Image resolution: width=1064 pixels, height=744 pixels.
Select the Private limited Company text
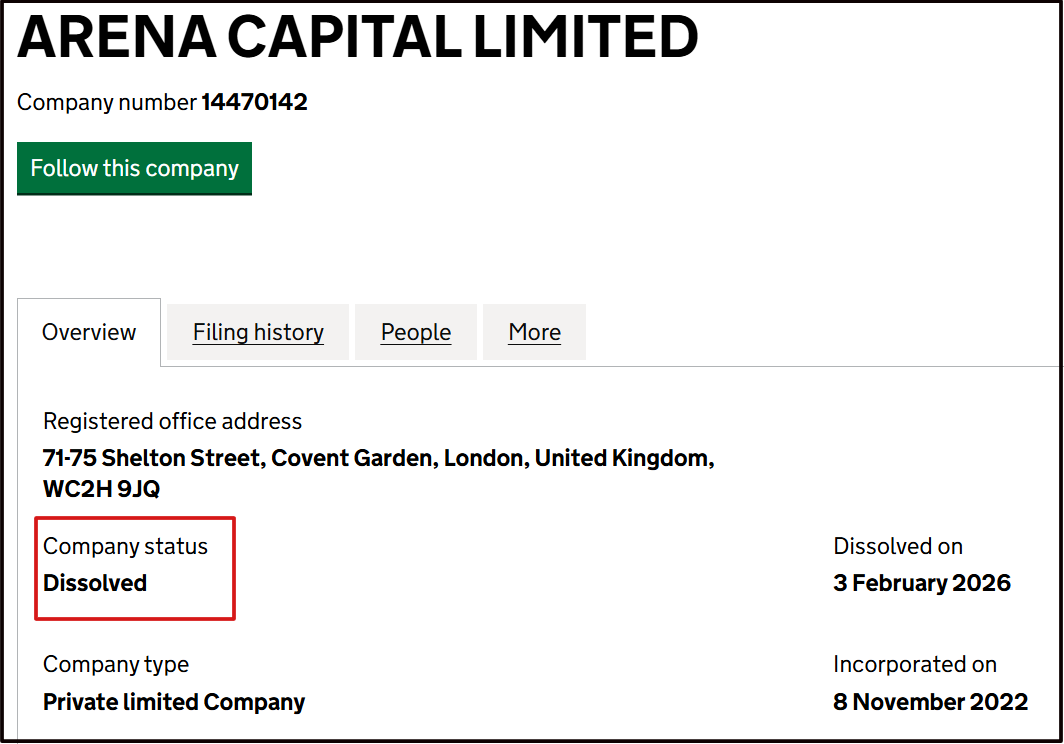pyautogui.click(x=173, y=701)
